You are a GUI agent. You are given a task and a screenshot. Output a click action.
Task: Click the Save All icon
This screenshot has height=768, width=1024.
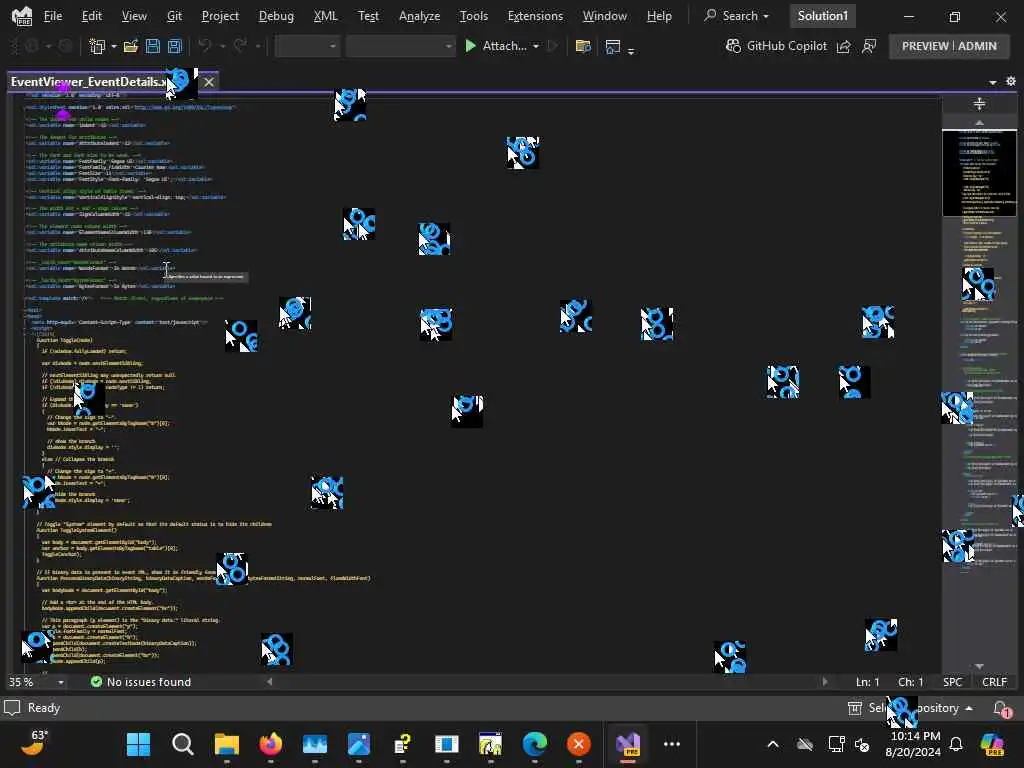(175, 46)
